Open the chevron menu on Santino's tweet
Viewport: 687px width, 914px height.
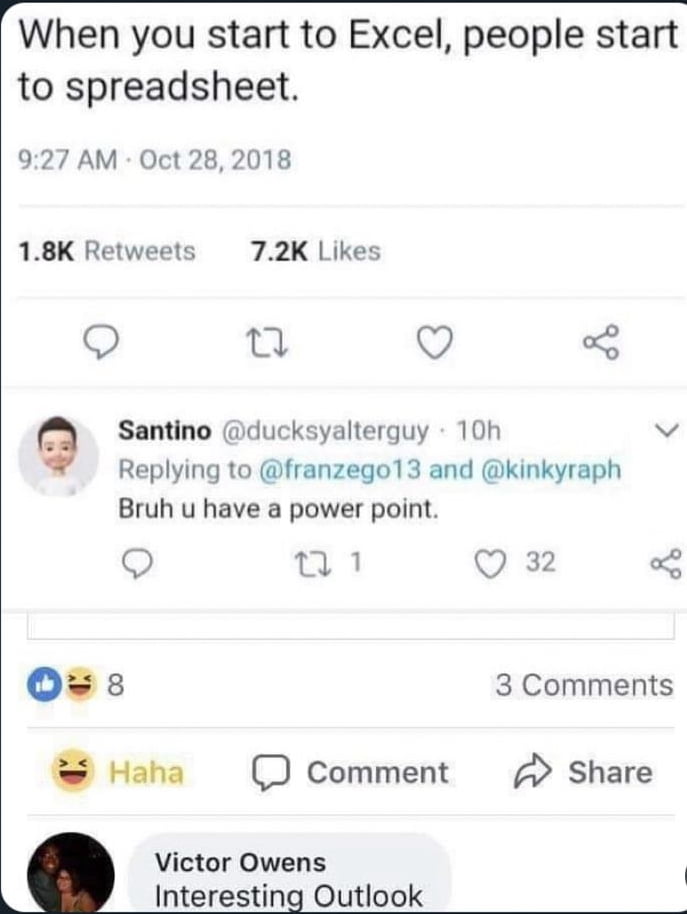click(x=665, y=431)
